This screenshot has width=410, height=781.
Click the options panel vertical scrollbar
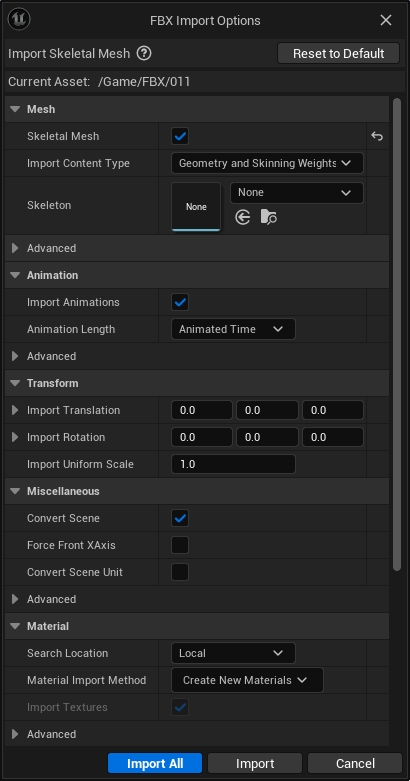[397, 334]
